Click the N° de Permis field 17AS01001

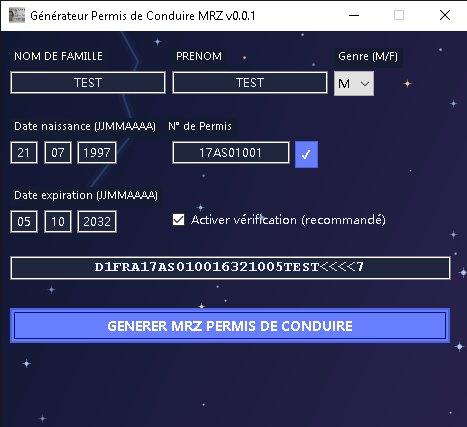[x=231, y=153]
